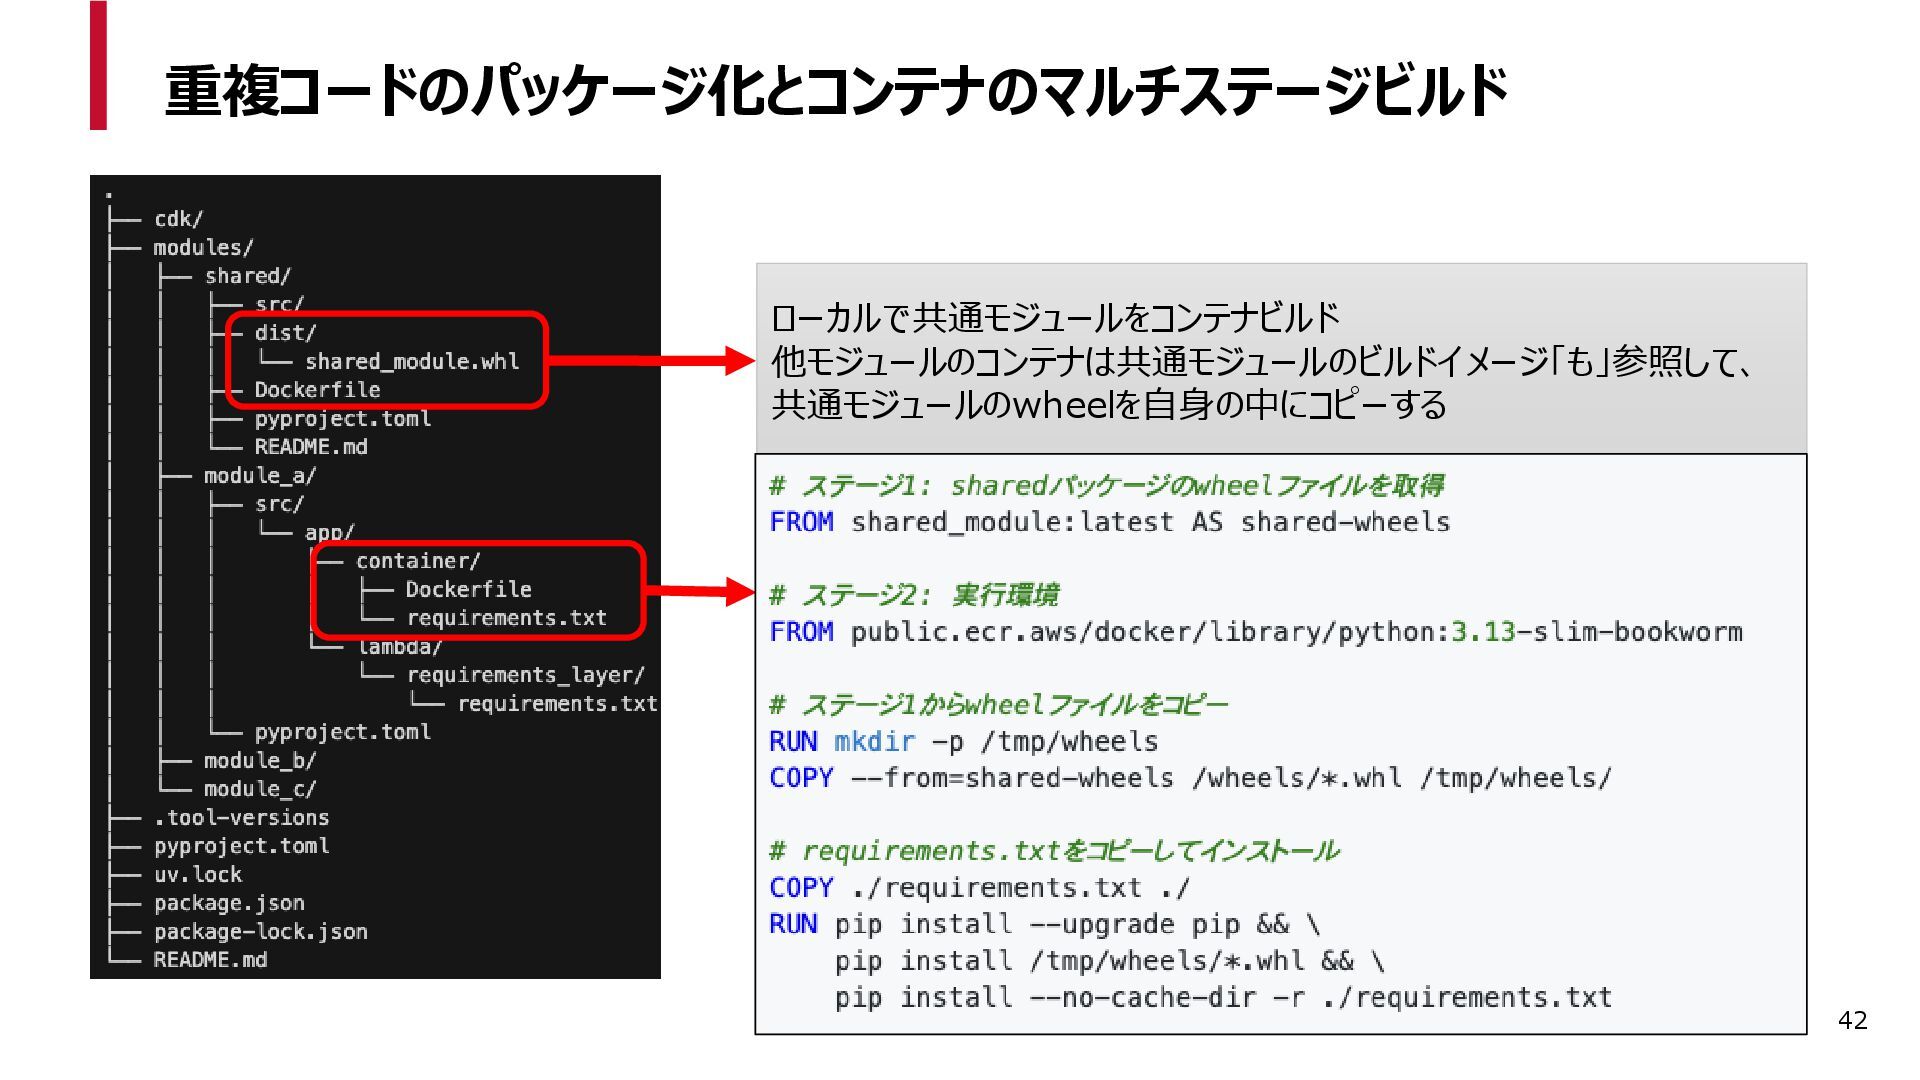
Task: Click RUN mkdir -p /tmp/wheels line
Action: click(x=963, y=742)
